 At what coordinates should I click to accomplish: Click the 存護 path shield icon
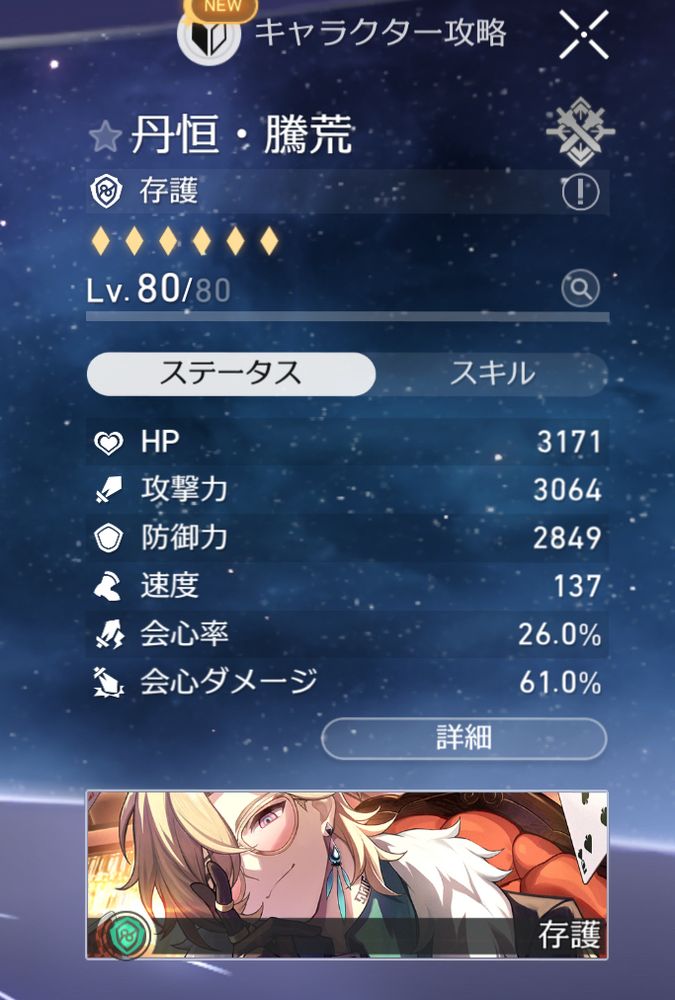tap(107, 191)
